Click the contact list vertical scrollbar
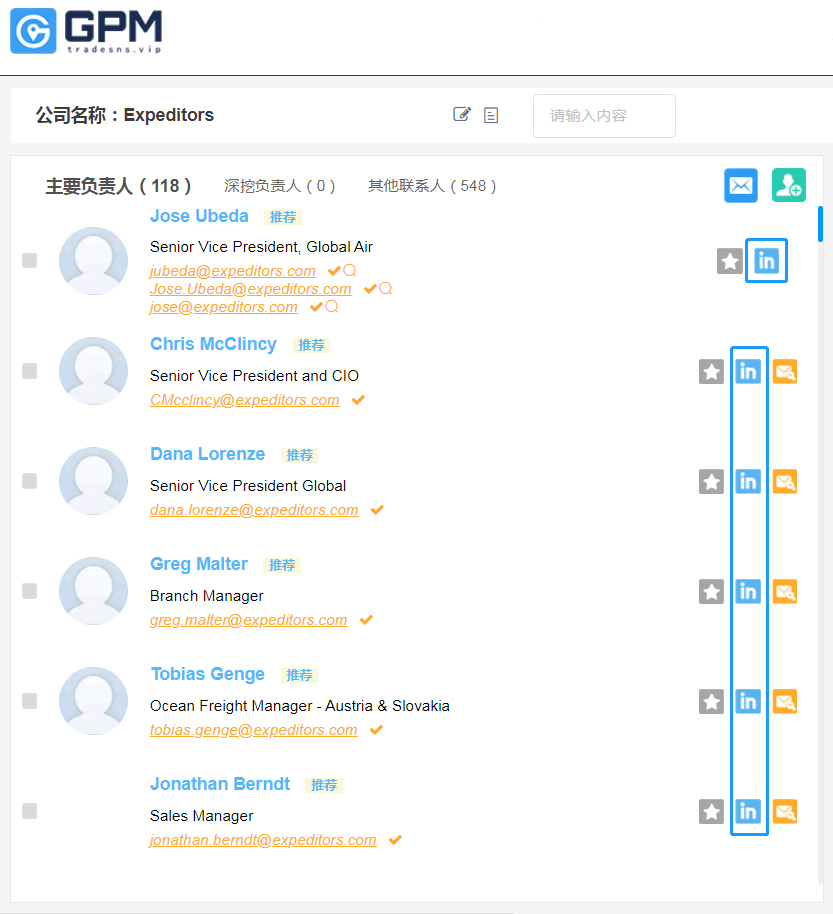This screenshot has height=914, width=833. 820,224
